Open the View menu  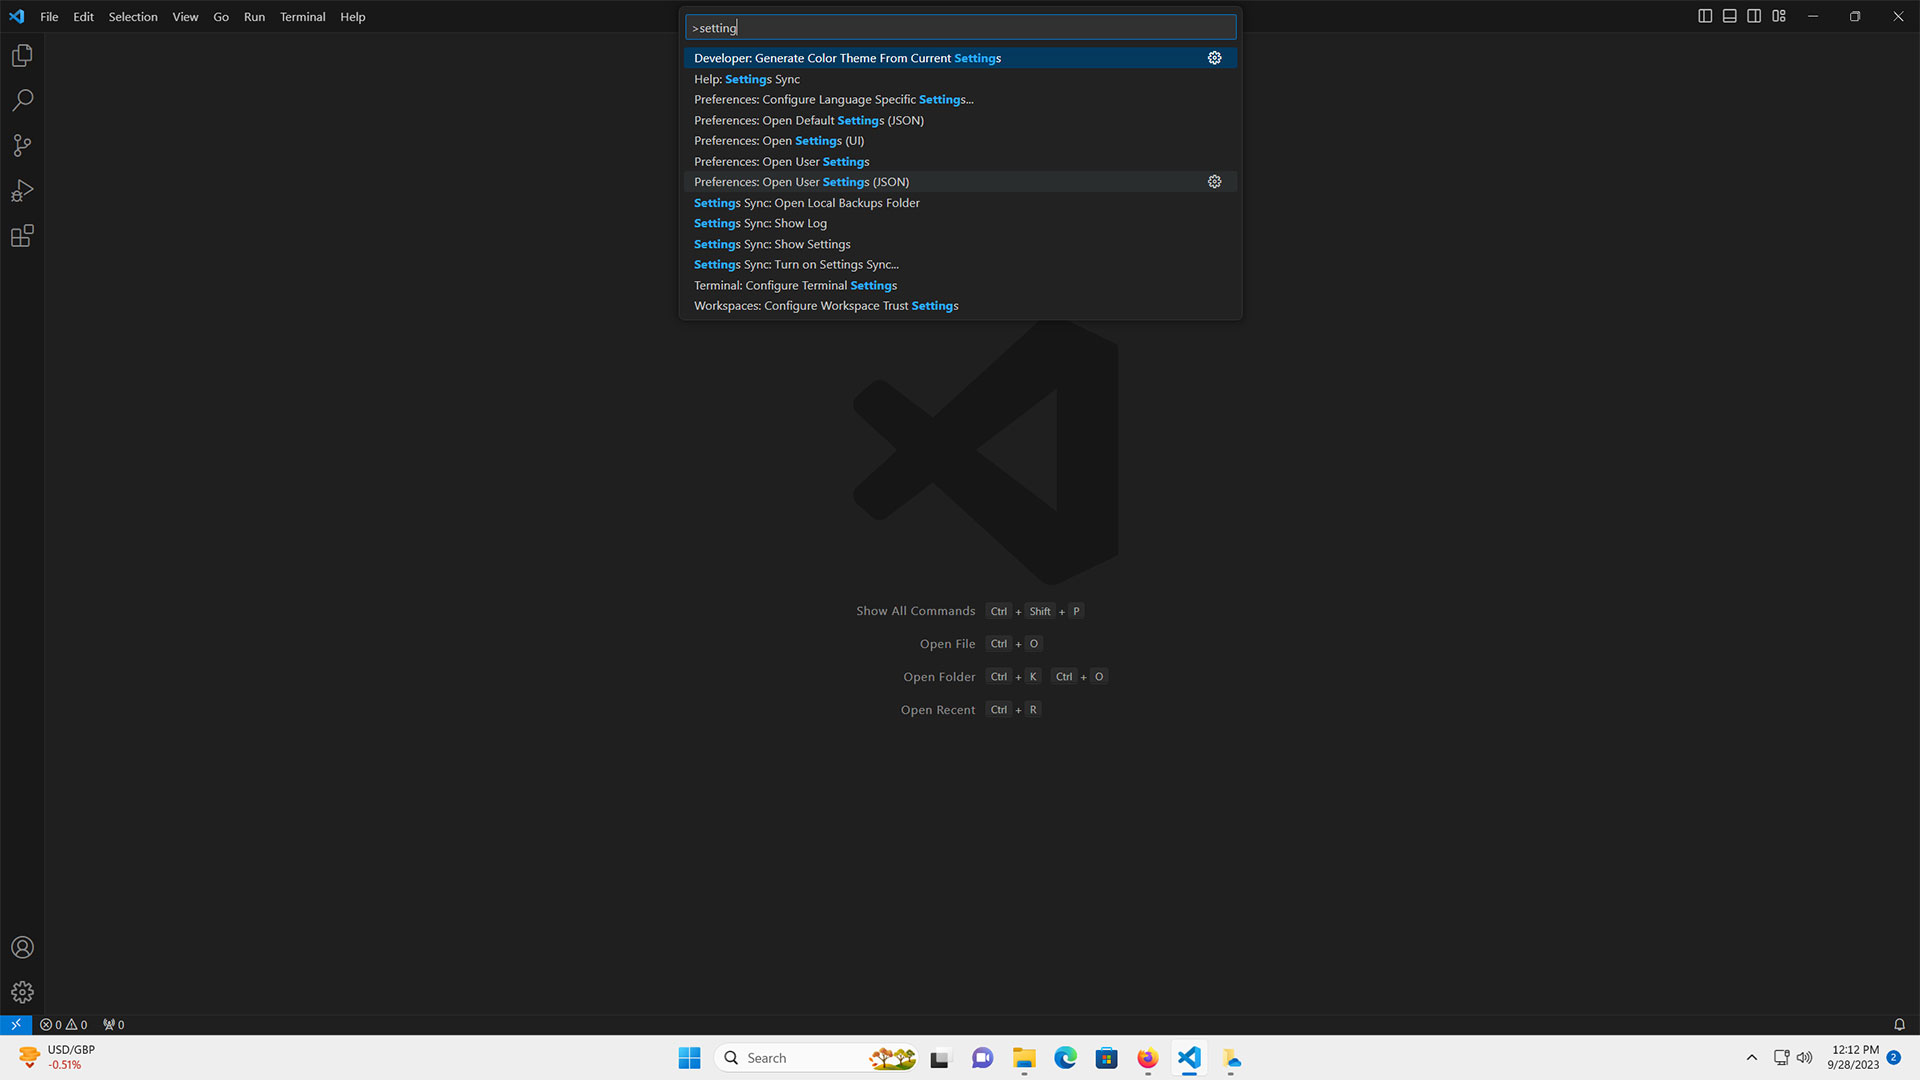185,16
